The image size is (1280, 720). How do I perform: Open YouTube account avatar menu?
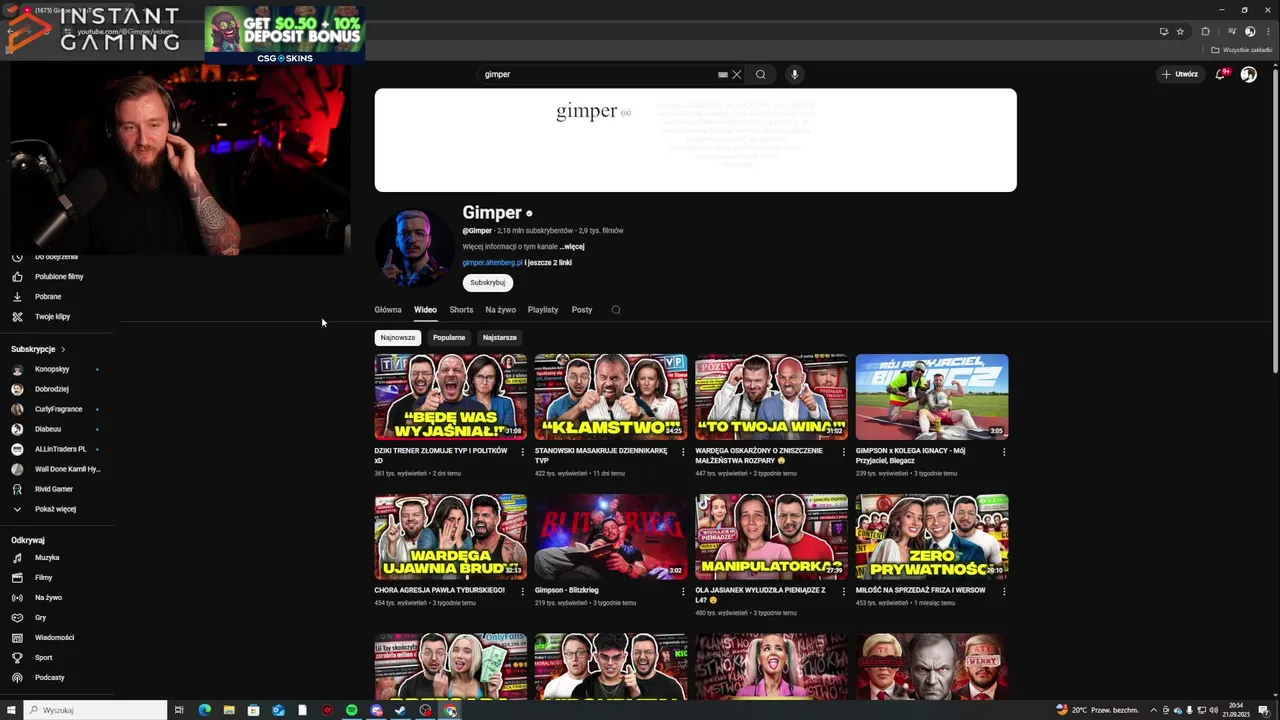pyautogui.click(x=1248, y=74)
